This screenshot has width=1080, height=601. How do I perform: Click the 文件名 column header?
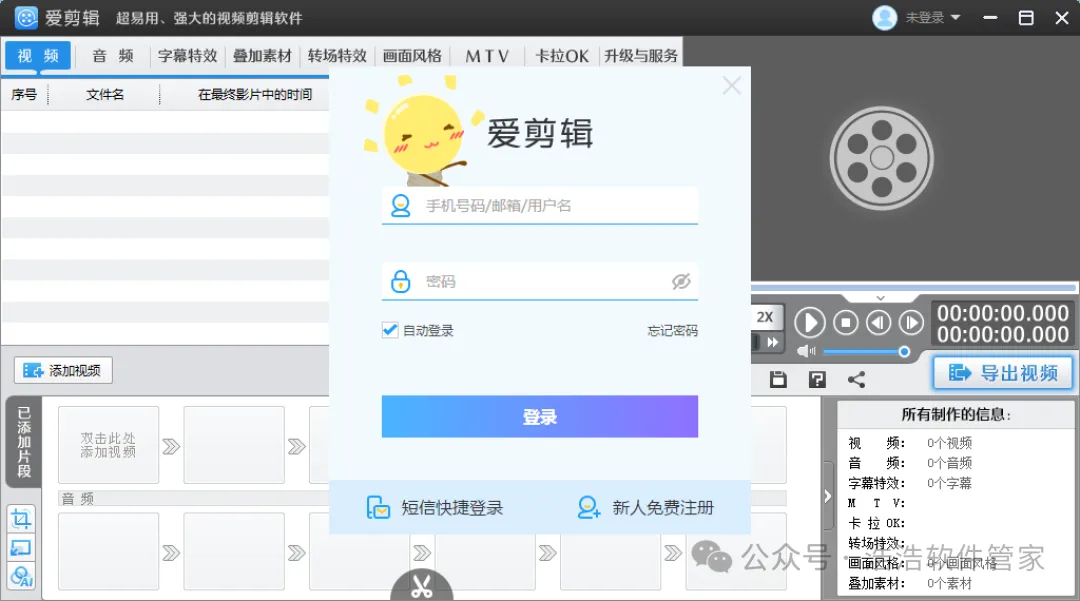point(105,94)
